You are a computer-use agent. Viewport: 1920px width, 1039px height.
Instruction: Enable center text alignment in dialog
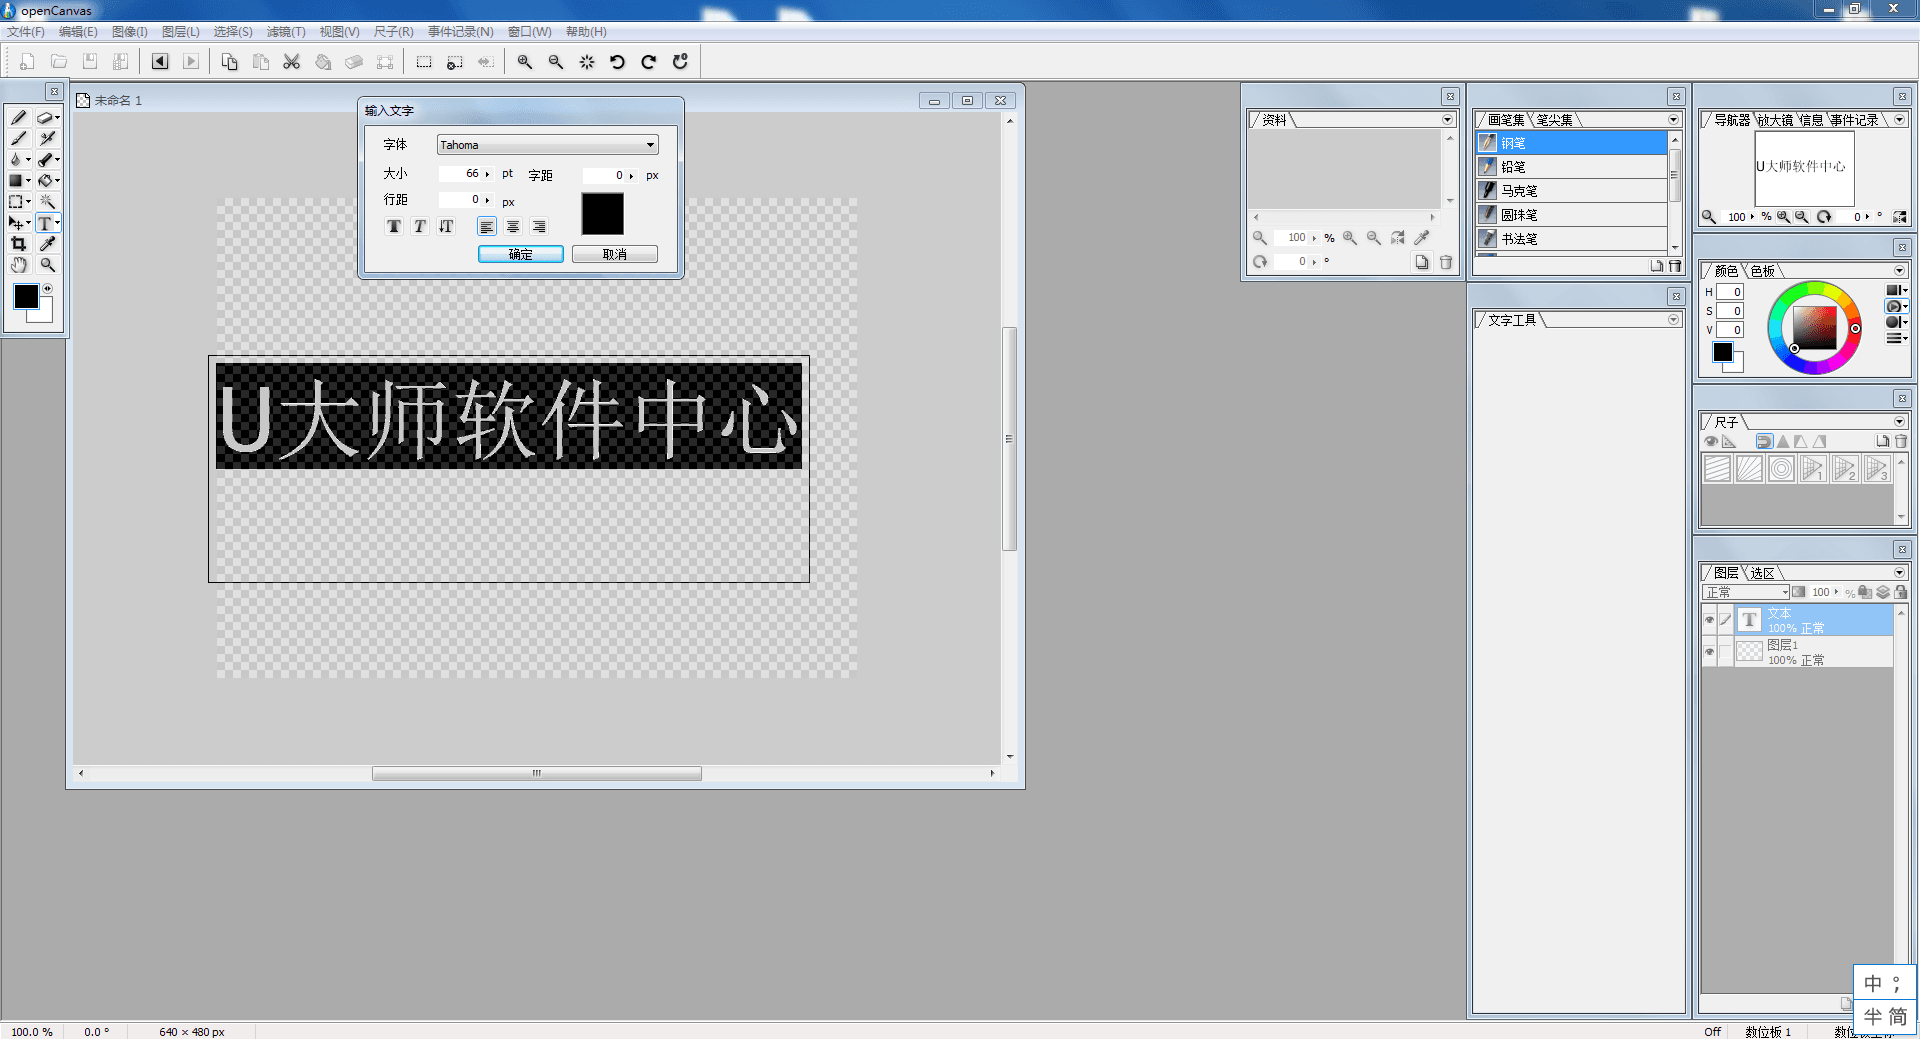click(x=513, y=227)
